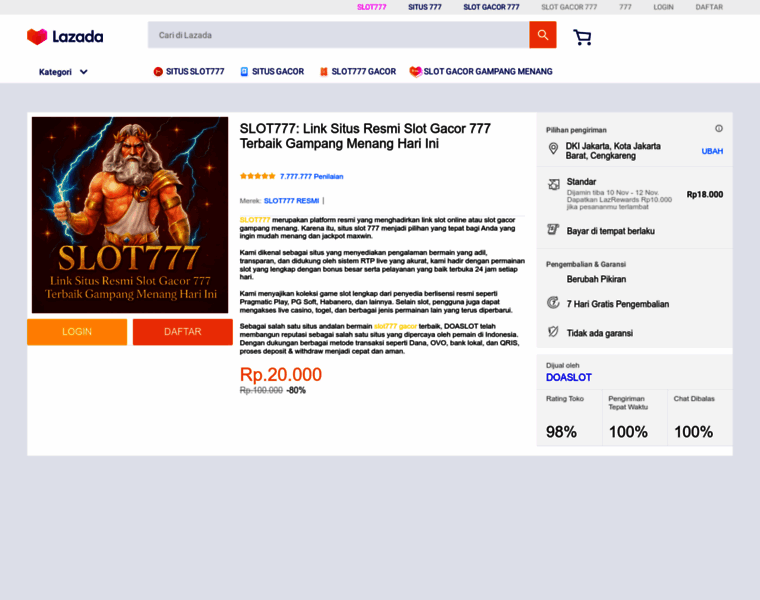Click the -80% discount label
Image resolution: width=760 pixels, height=600 pixels.
(296, 391)
